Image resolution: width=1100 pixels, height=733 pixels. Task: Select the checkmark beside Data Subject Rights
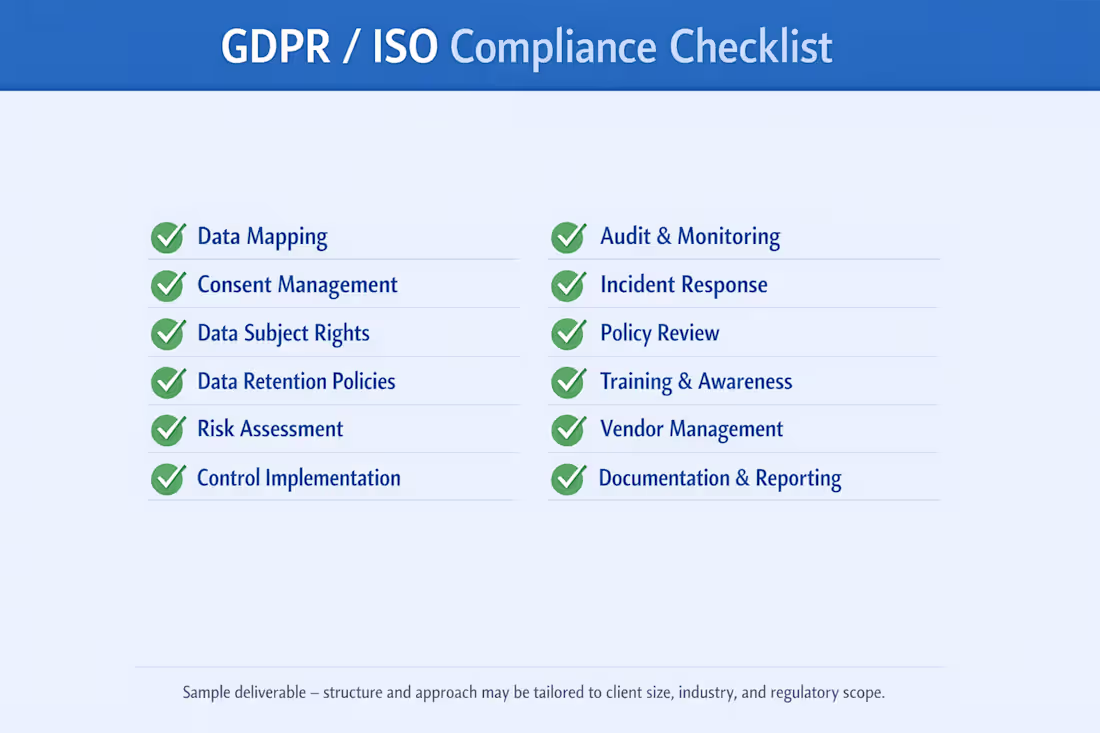point(168,333)
